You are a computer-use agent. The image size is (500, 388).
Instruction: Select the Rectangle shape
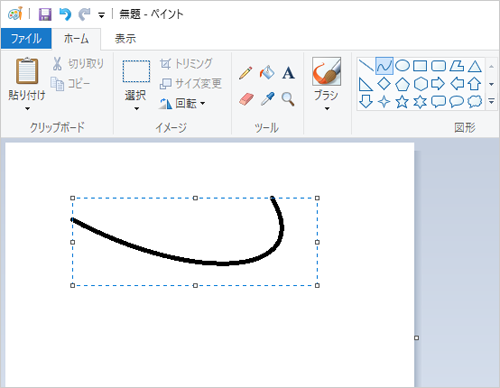tap(420, 66)
